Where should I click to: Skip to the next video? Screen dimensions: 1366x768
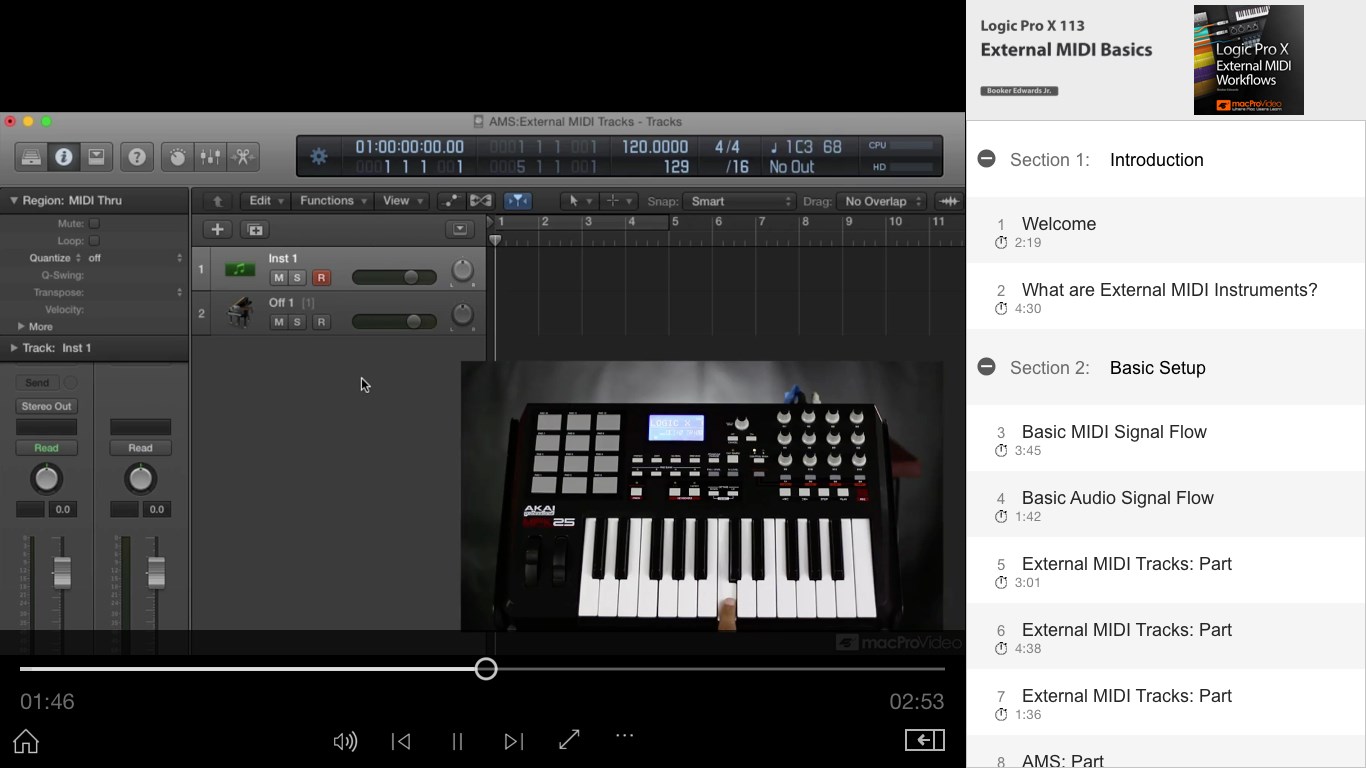point(514,741)
